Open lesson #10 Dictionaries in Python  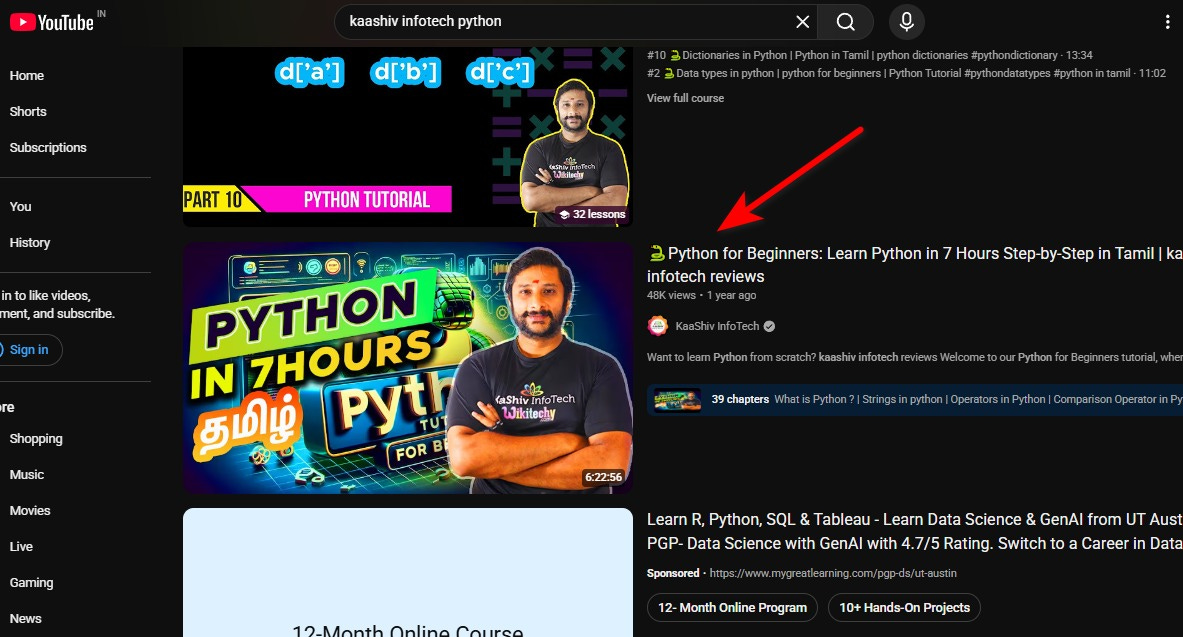(x=869, y=55)
